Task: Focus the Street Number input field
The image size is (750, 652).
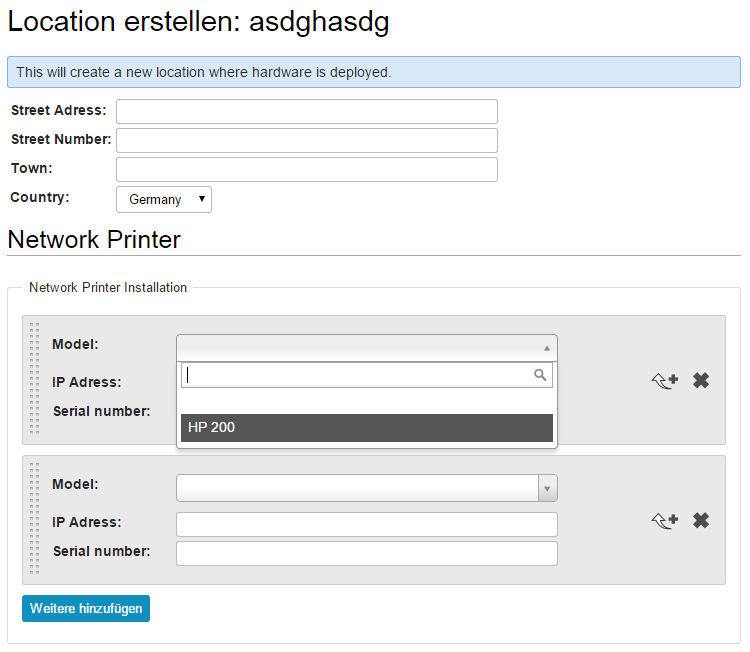Action: [x=307, y=141]
